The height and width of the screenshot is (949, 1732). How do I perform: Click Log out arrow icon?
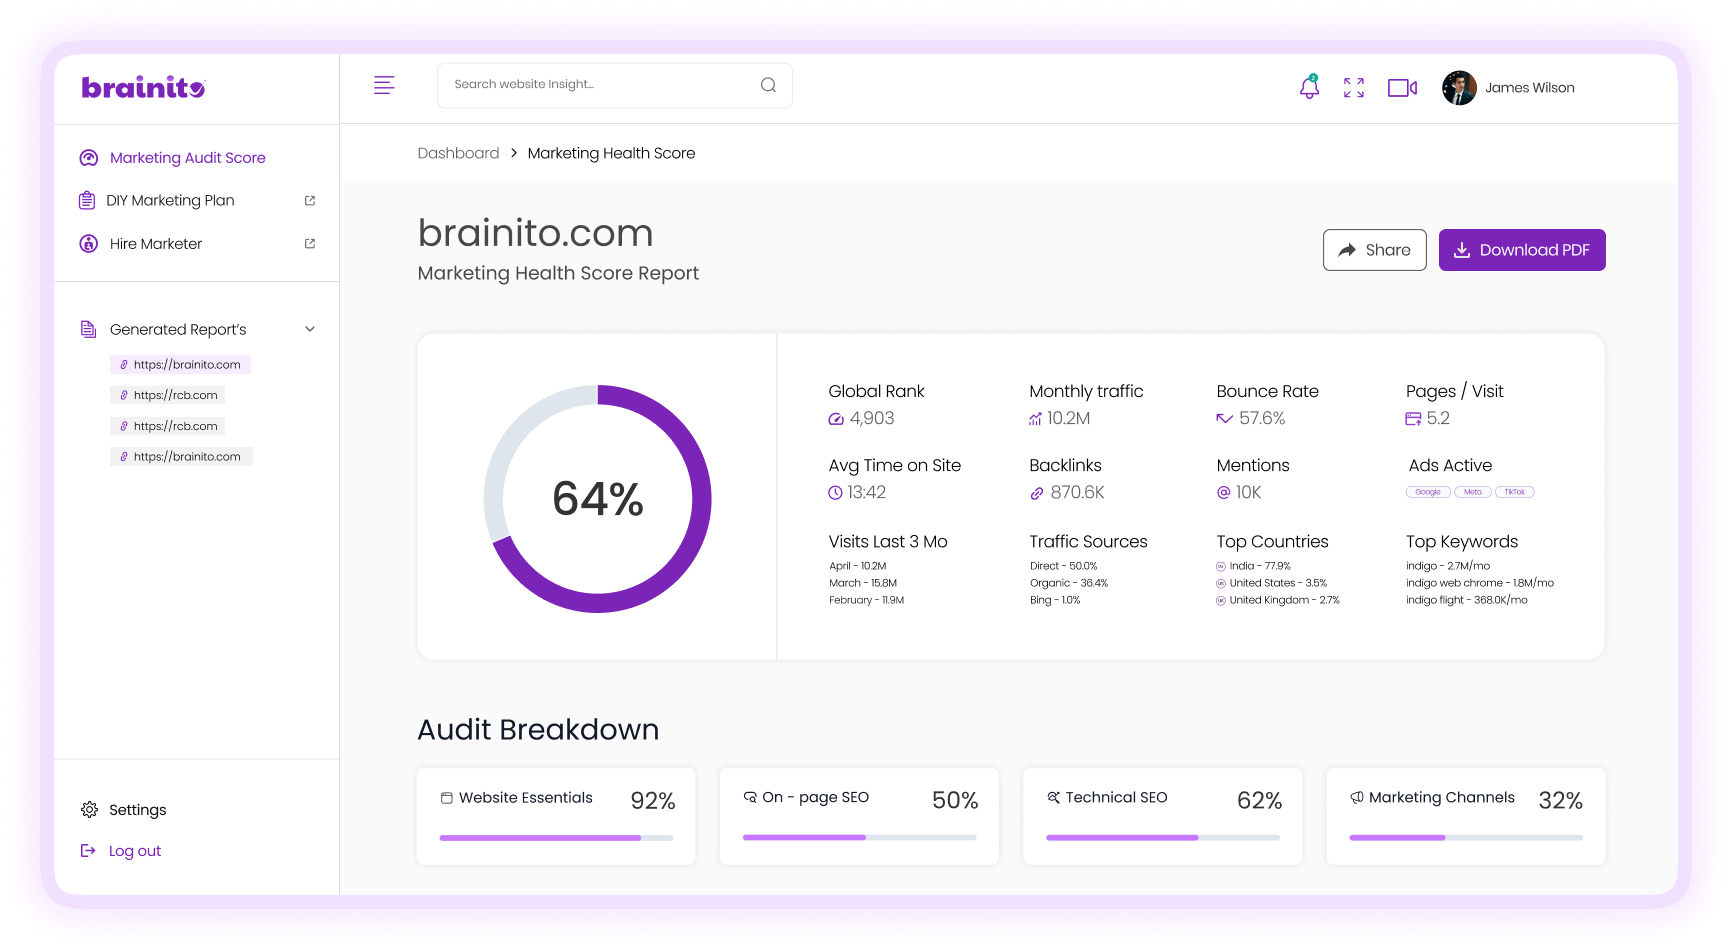point(88,851)
